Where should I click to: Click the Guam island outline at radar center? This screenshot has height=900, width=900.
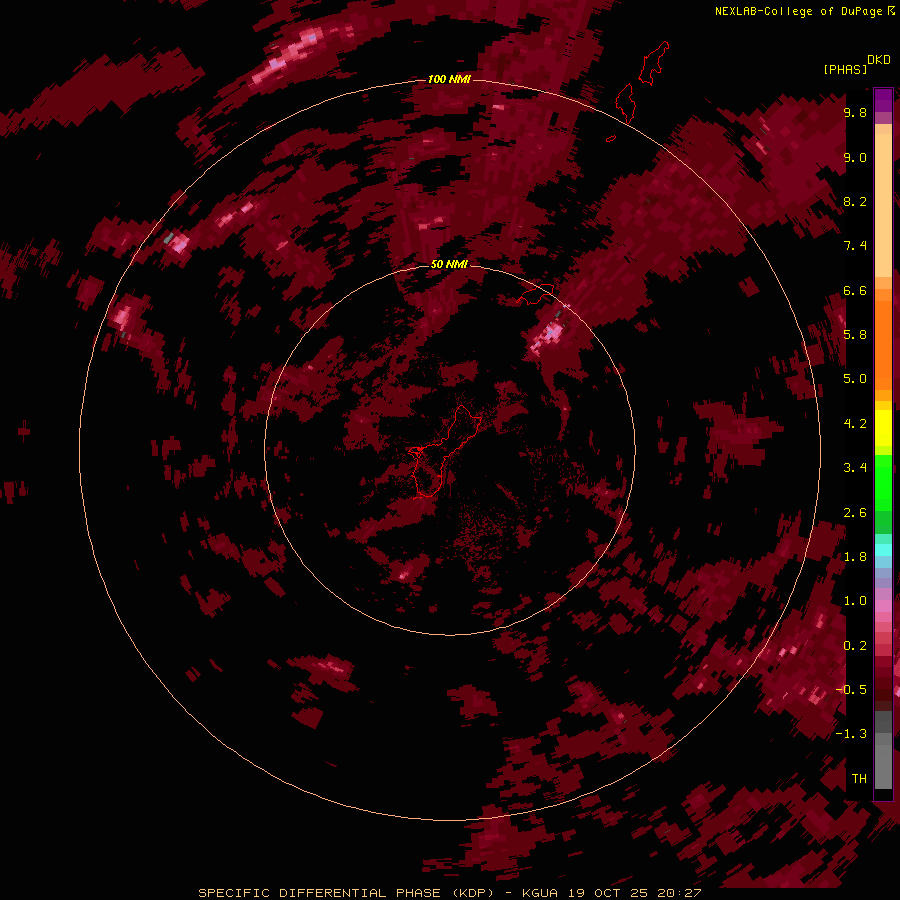444,451
